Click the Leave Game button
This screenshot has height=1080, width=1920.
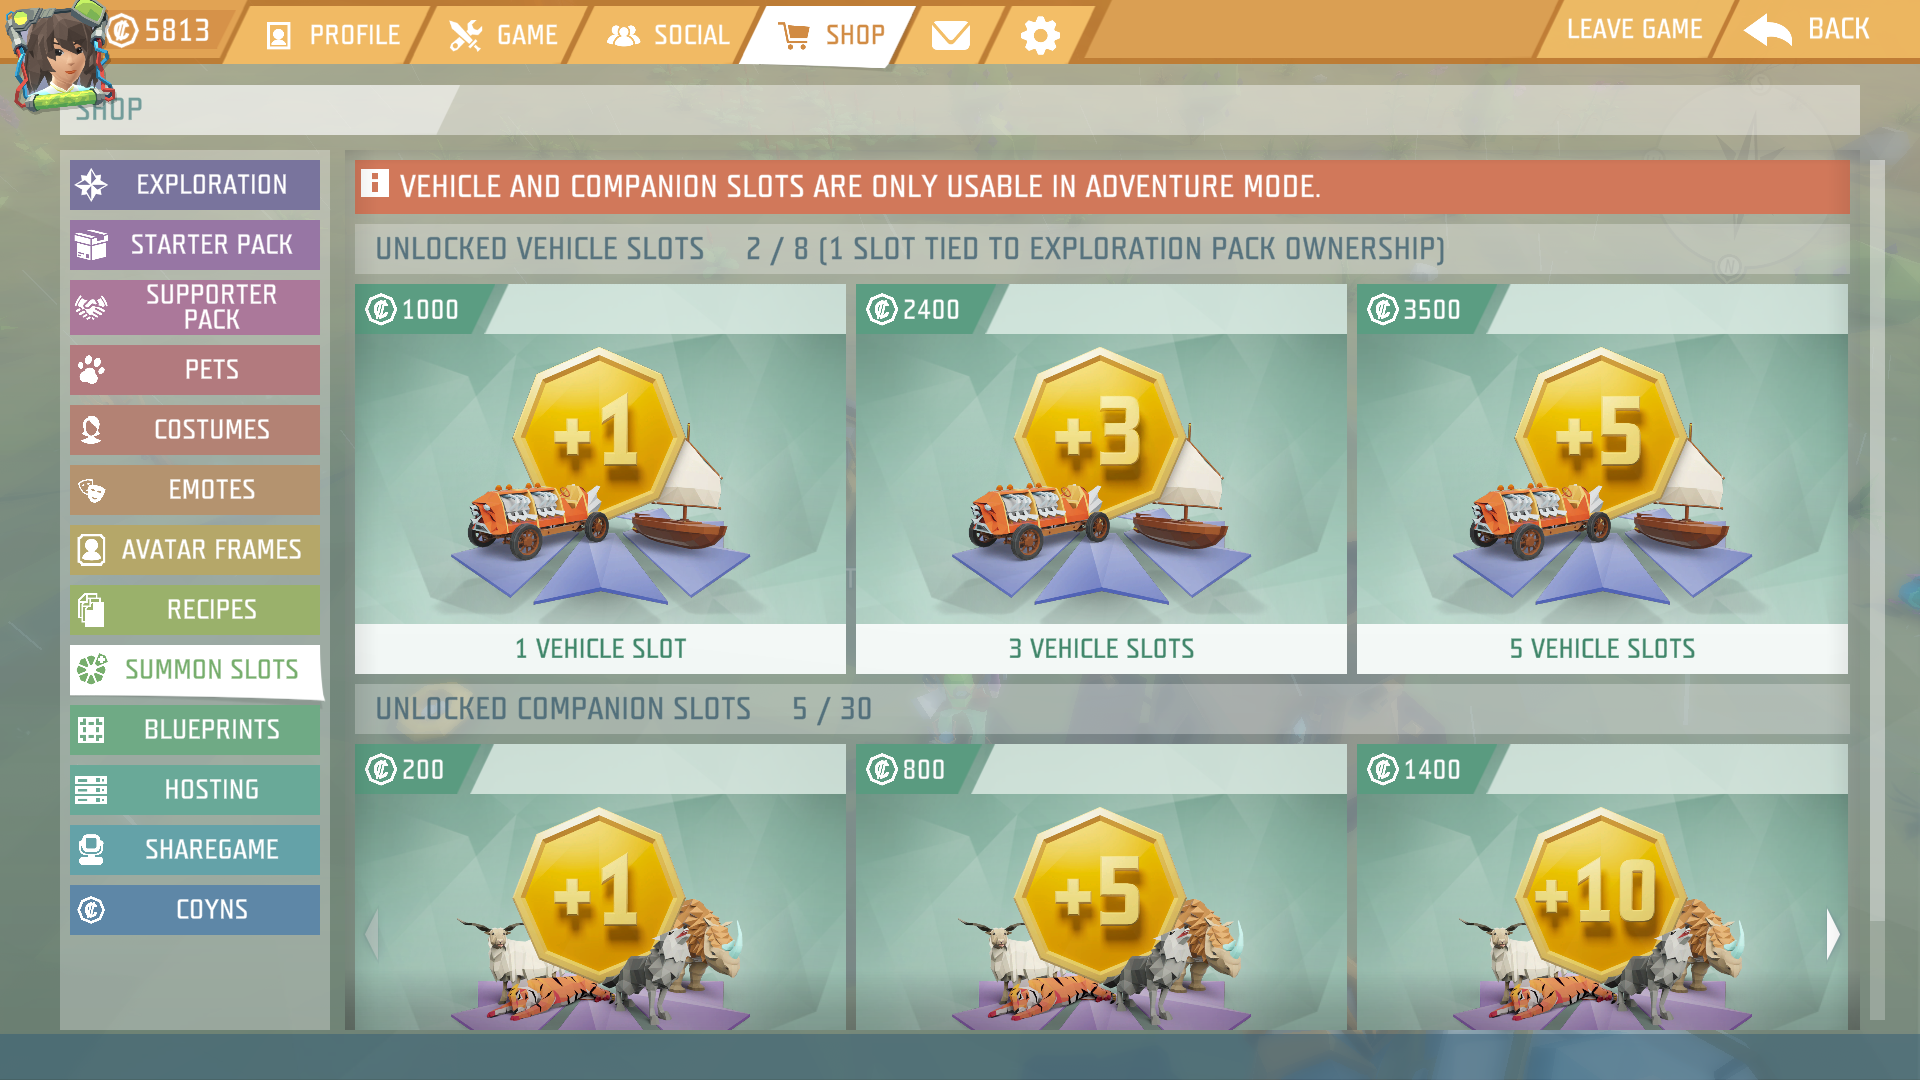pyautogui.click(x=1634, y=30)
